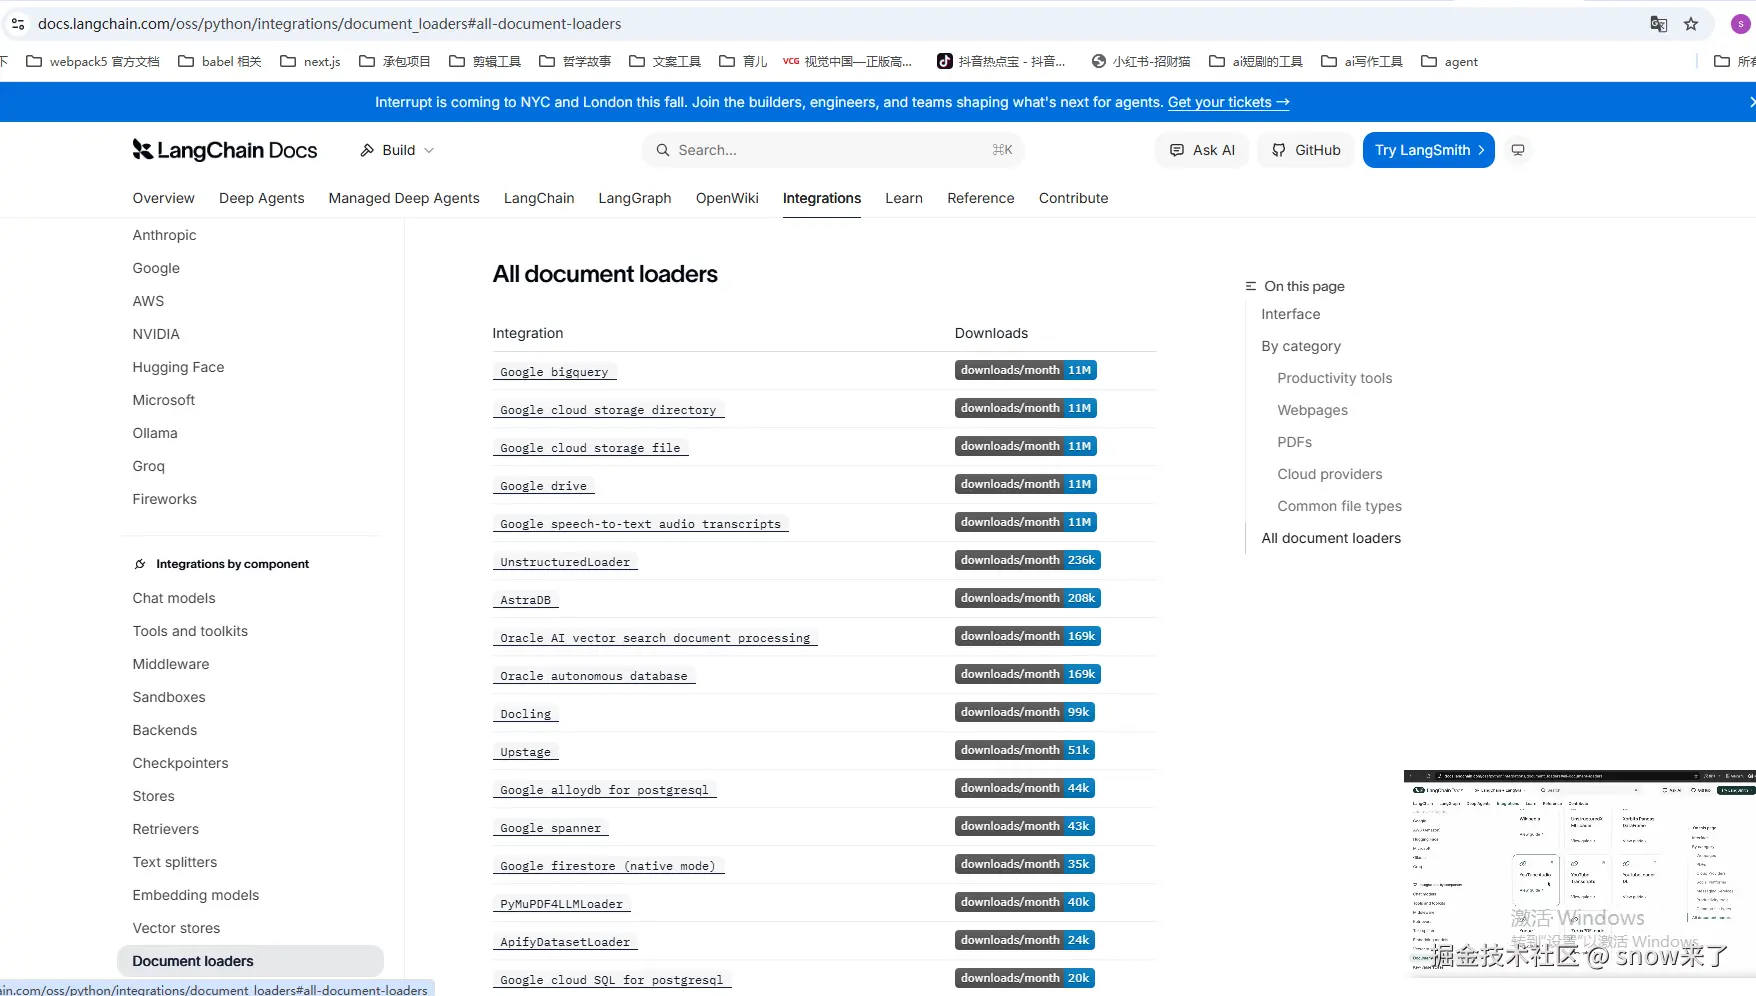The height and width of the screenshot is (996, 1756).
Task: Open the webpack5 bookmarks folder
Action: pos(93,61)
